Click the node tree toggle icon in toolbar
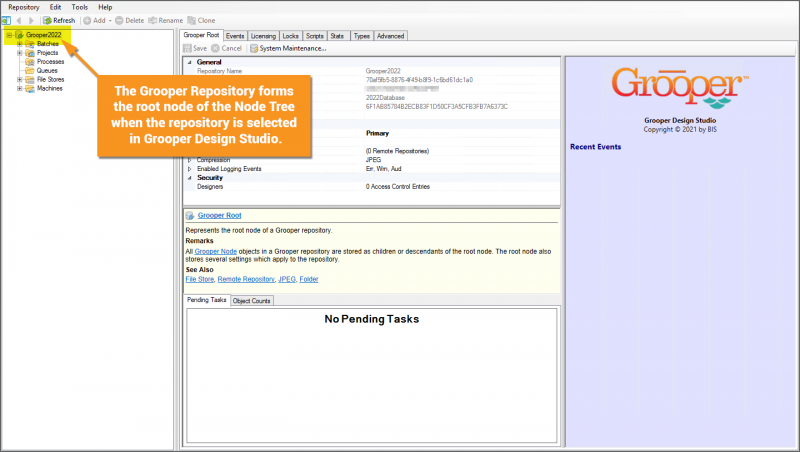 (x=6, y=20)
